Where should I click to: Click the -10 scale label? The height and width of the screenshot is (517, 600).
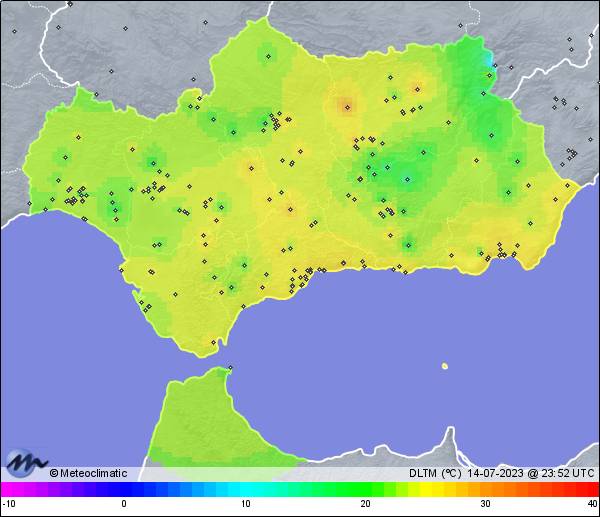[9, 504]
